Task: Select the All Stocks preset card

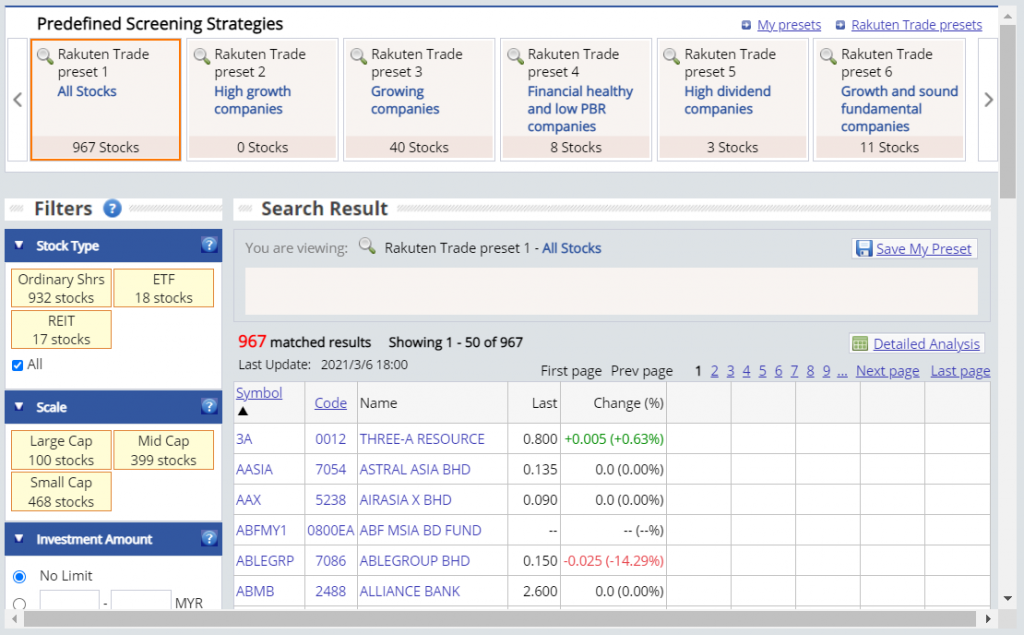Action: click(x=106, y=99)
